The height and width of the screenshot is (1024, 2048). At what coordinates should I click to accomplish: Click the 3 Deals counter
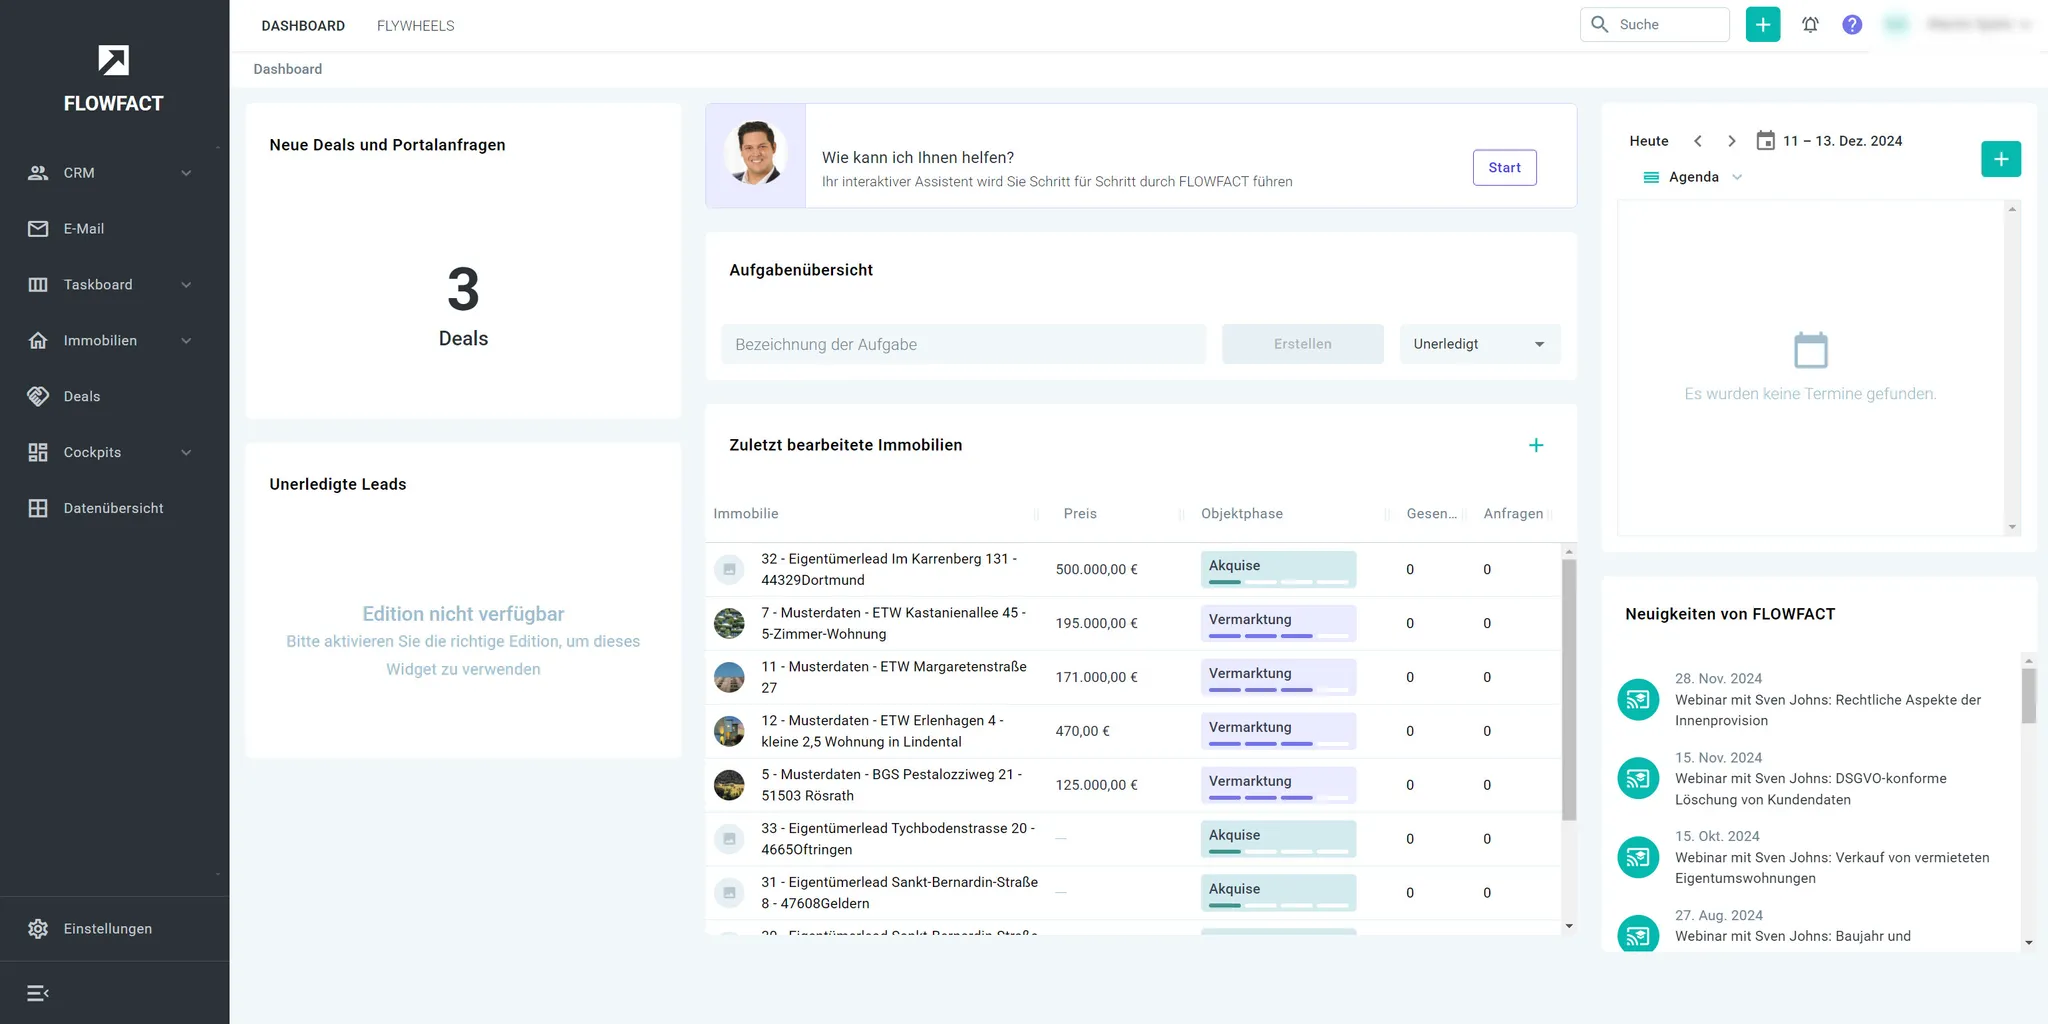tap(463, 305)
